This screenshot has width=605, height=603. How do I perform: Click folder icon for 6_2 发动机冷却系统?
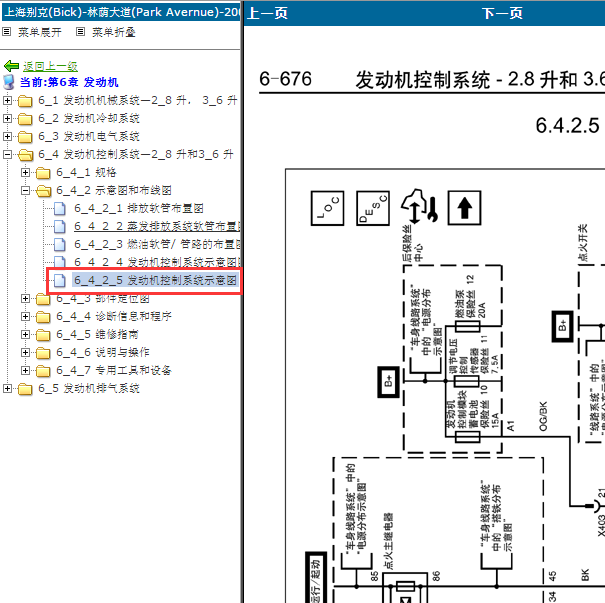(25, 118)
